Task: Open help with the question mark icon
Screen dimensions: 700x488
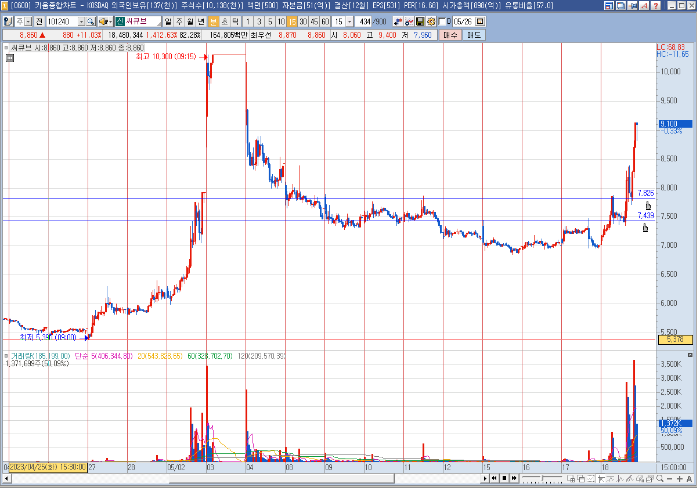Action: tap(656, 5)
